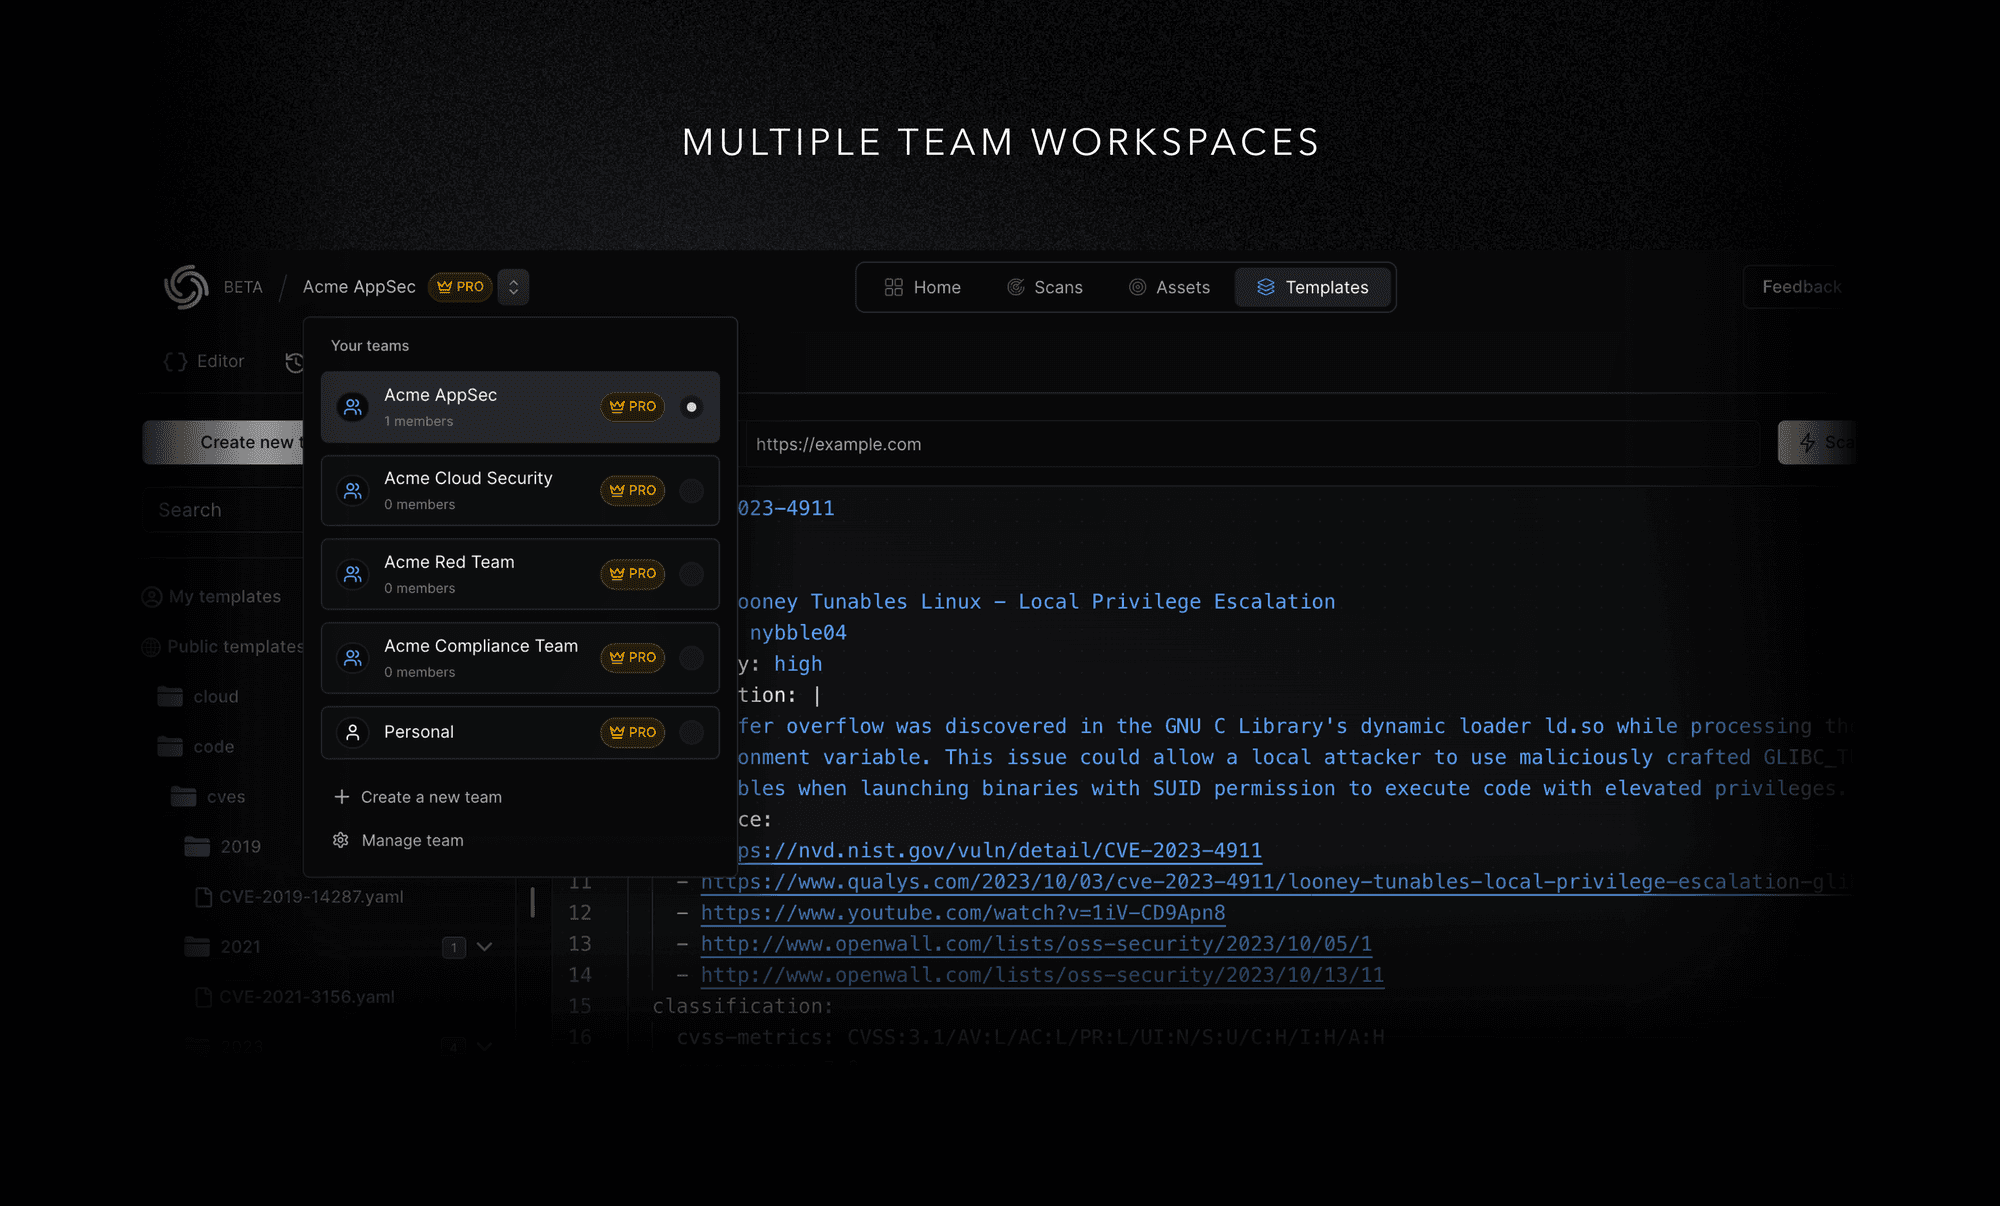Image resolution: width=2000 pixels, height=1206 pixels.
Task: Choose Create a new team
Action: point(417,797)
